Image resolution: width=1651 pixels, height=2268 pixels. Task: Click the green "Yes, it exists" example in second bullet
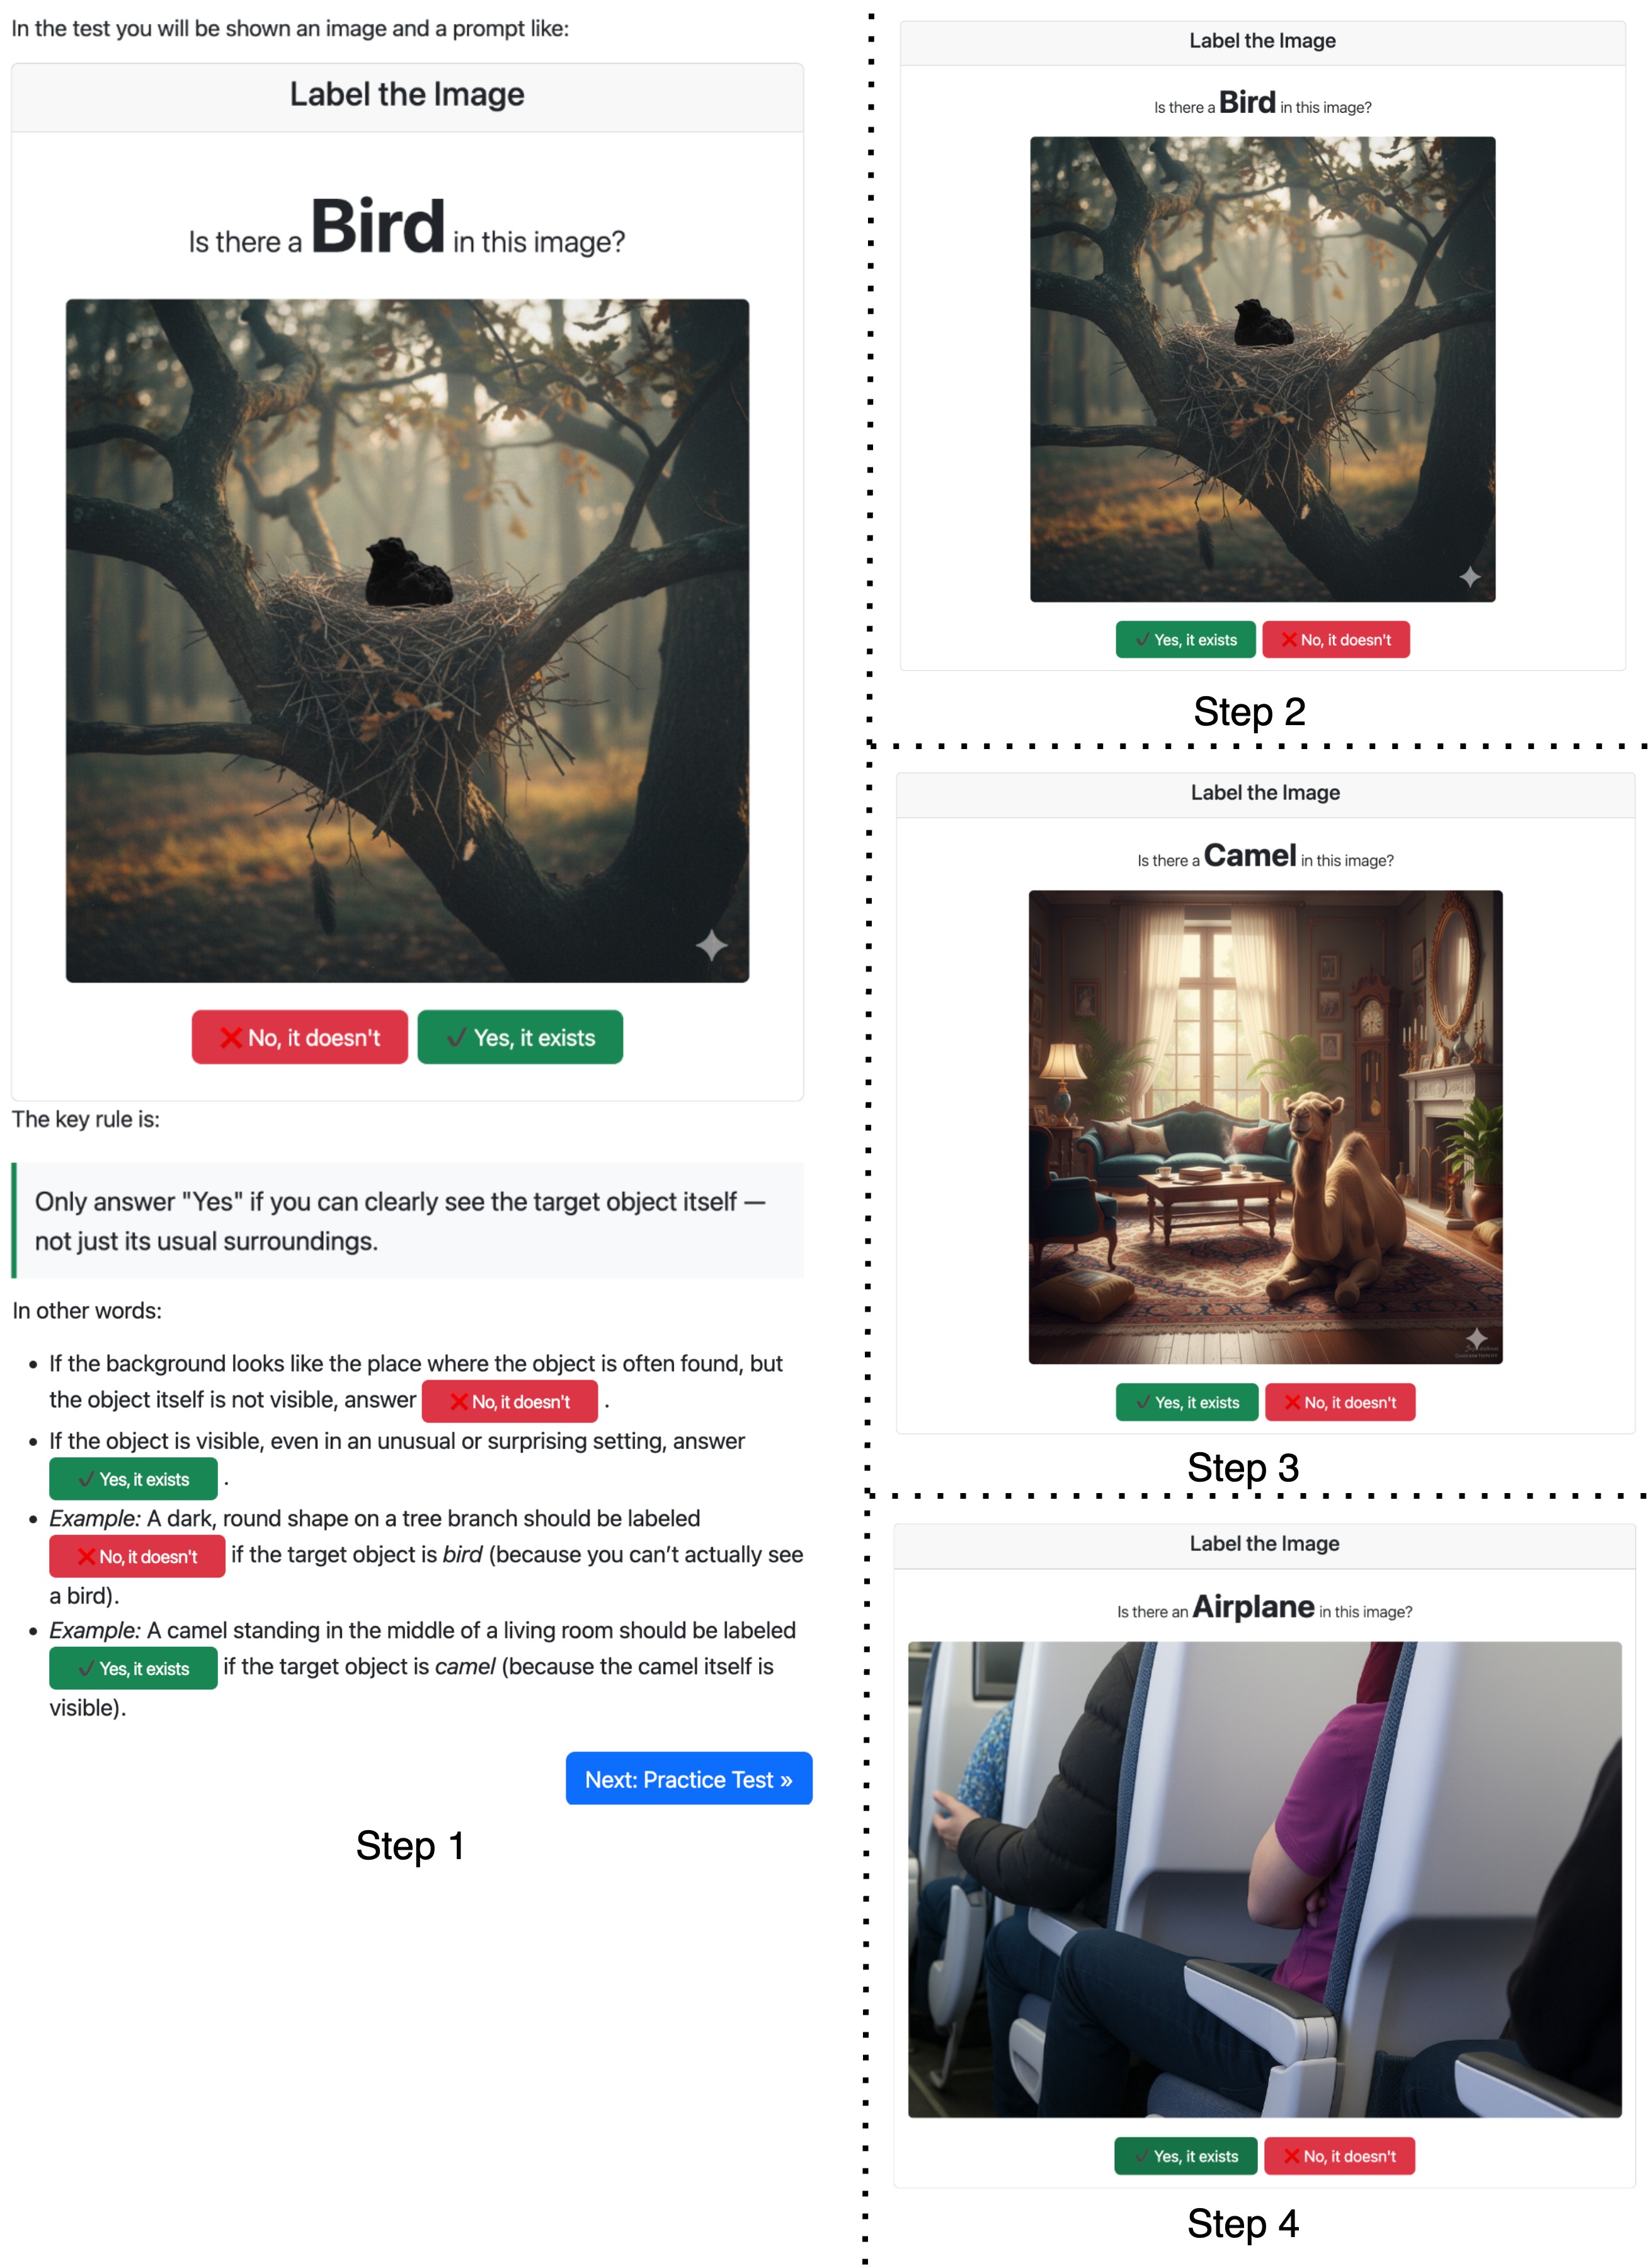(133, 1479)
